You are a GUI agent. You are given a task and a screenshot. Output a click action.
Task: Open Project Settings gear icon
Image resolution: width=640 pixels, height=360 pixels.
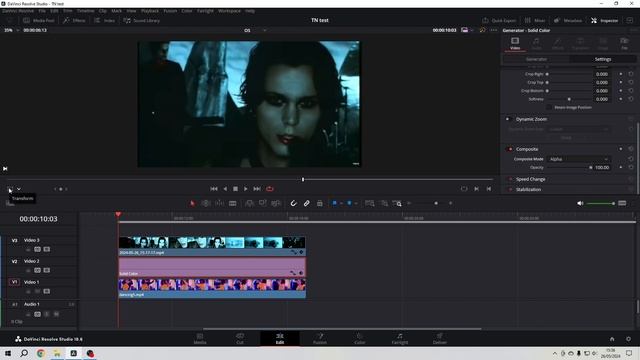(628, 339)
